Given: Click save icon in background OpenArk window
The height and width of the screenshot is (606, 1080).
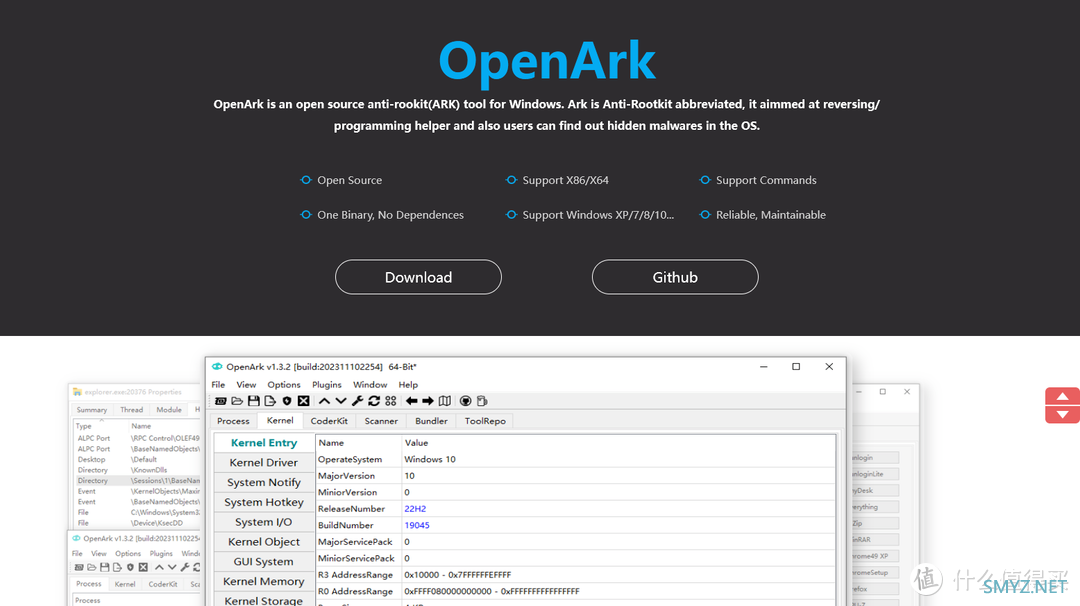Looking at the screenshot, I should 105,567.
